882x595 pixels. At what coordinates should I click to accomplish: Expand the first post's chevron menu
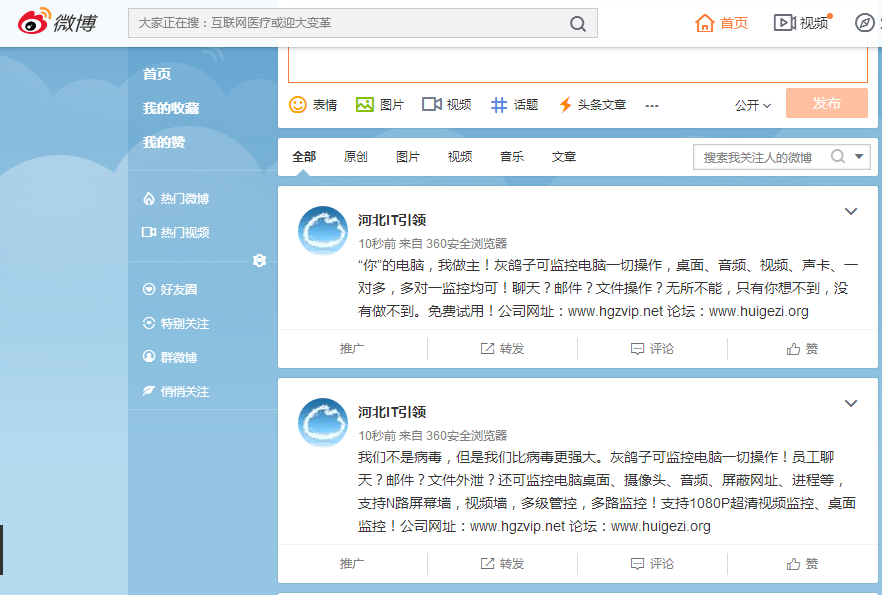pyautogui.click(x=851, y=211)
